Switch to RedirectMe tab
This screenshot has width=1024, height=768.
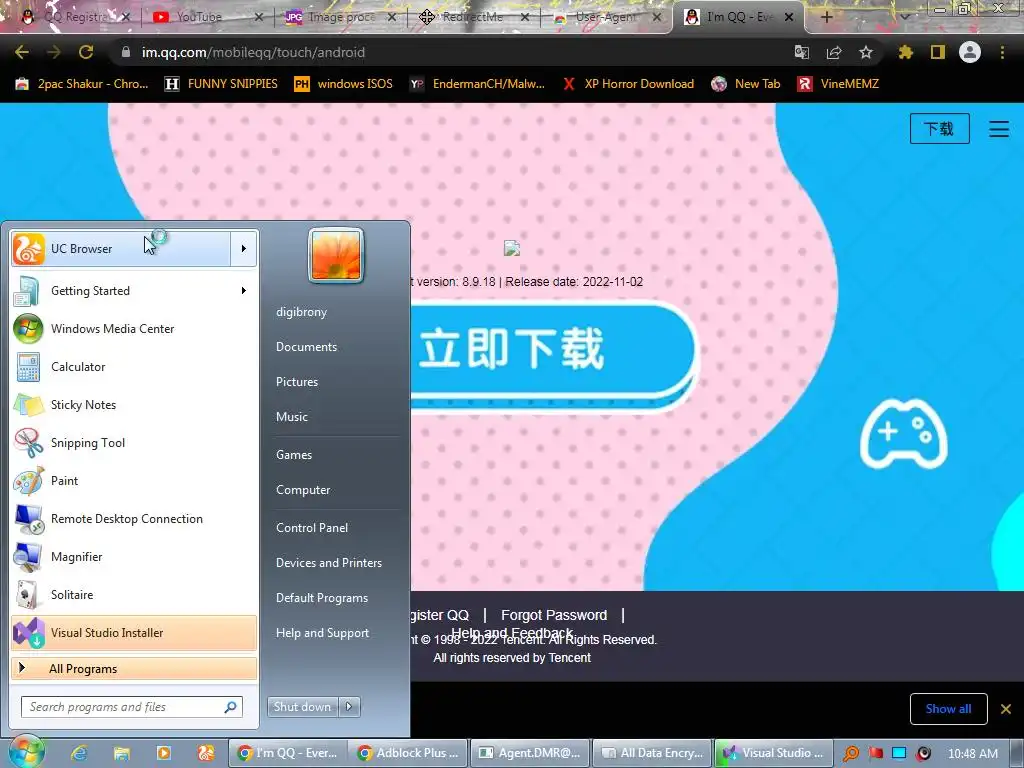473,17
